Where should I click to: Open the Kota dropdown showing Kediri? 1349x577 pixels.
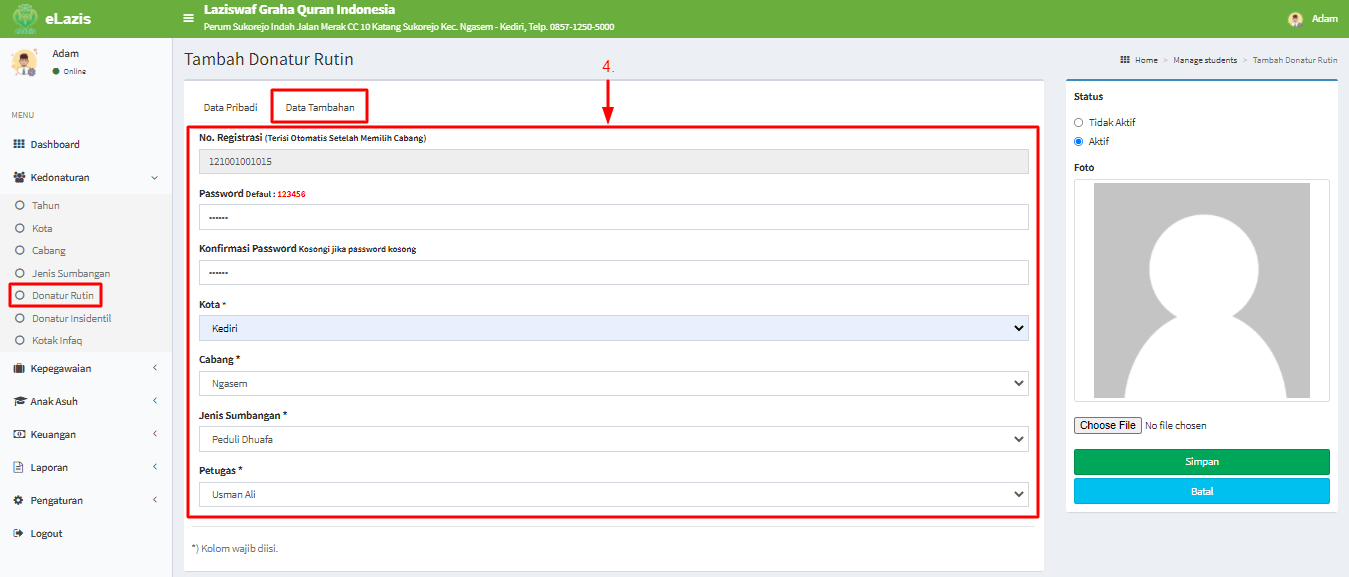point(614,328)
